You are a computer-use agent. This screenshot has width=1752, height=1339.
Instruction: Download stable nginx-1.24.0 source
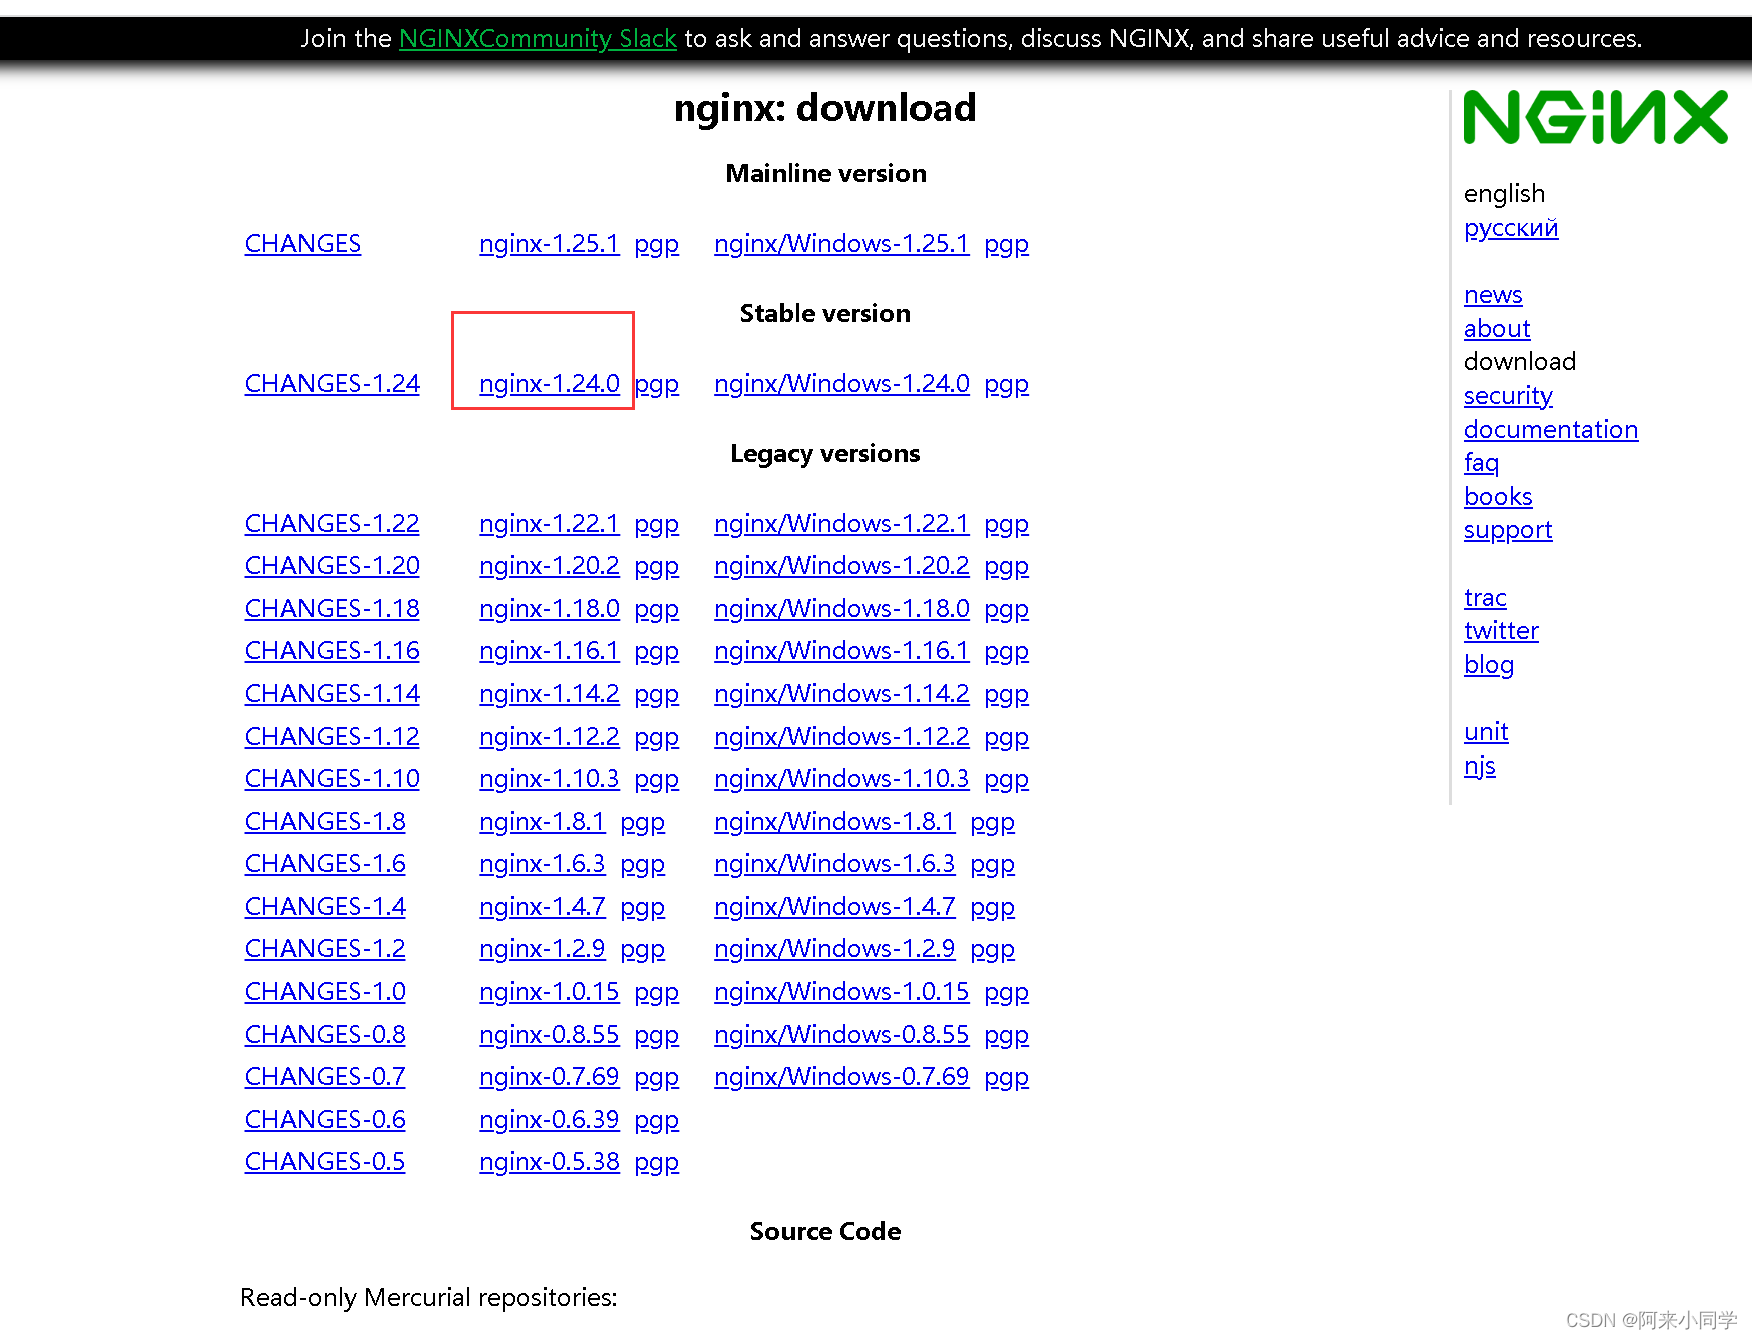(549, 384)
